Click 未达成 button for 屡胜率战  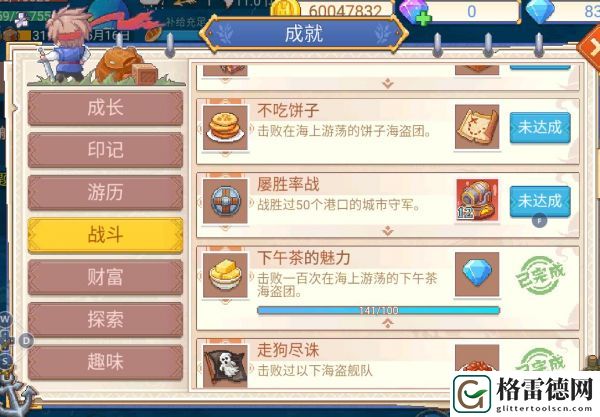point(540,201)
